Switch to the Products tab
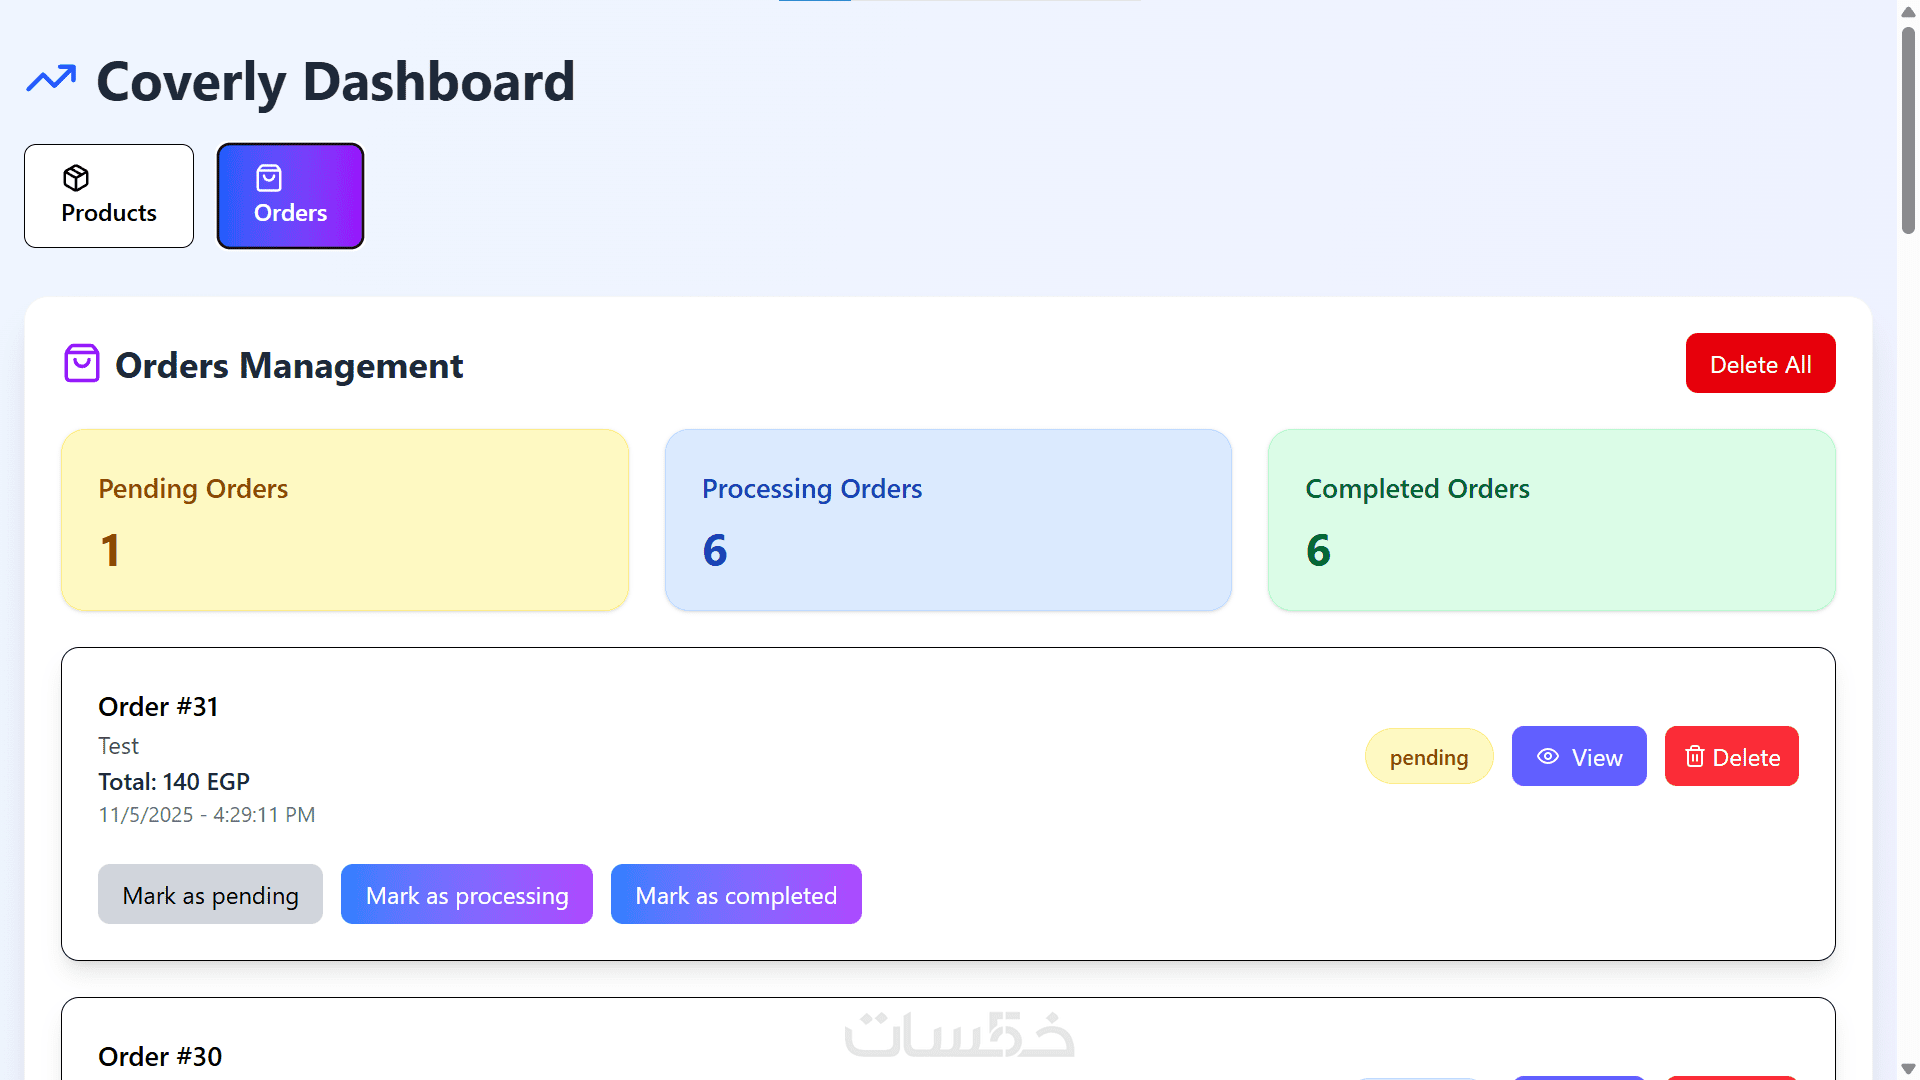The height and width of the screenshot is (1080, 1920). tap(109, 196)
